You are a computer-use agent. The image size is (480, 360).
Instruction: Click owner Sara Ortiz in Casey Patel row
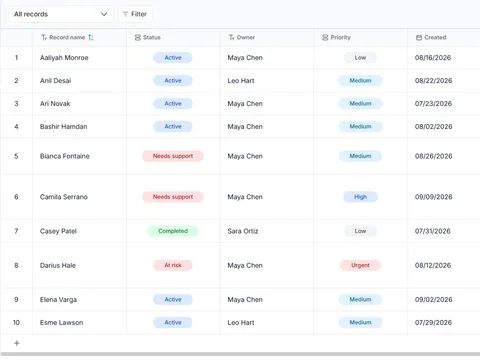click(243, 231)
